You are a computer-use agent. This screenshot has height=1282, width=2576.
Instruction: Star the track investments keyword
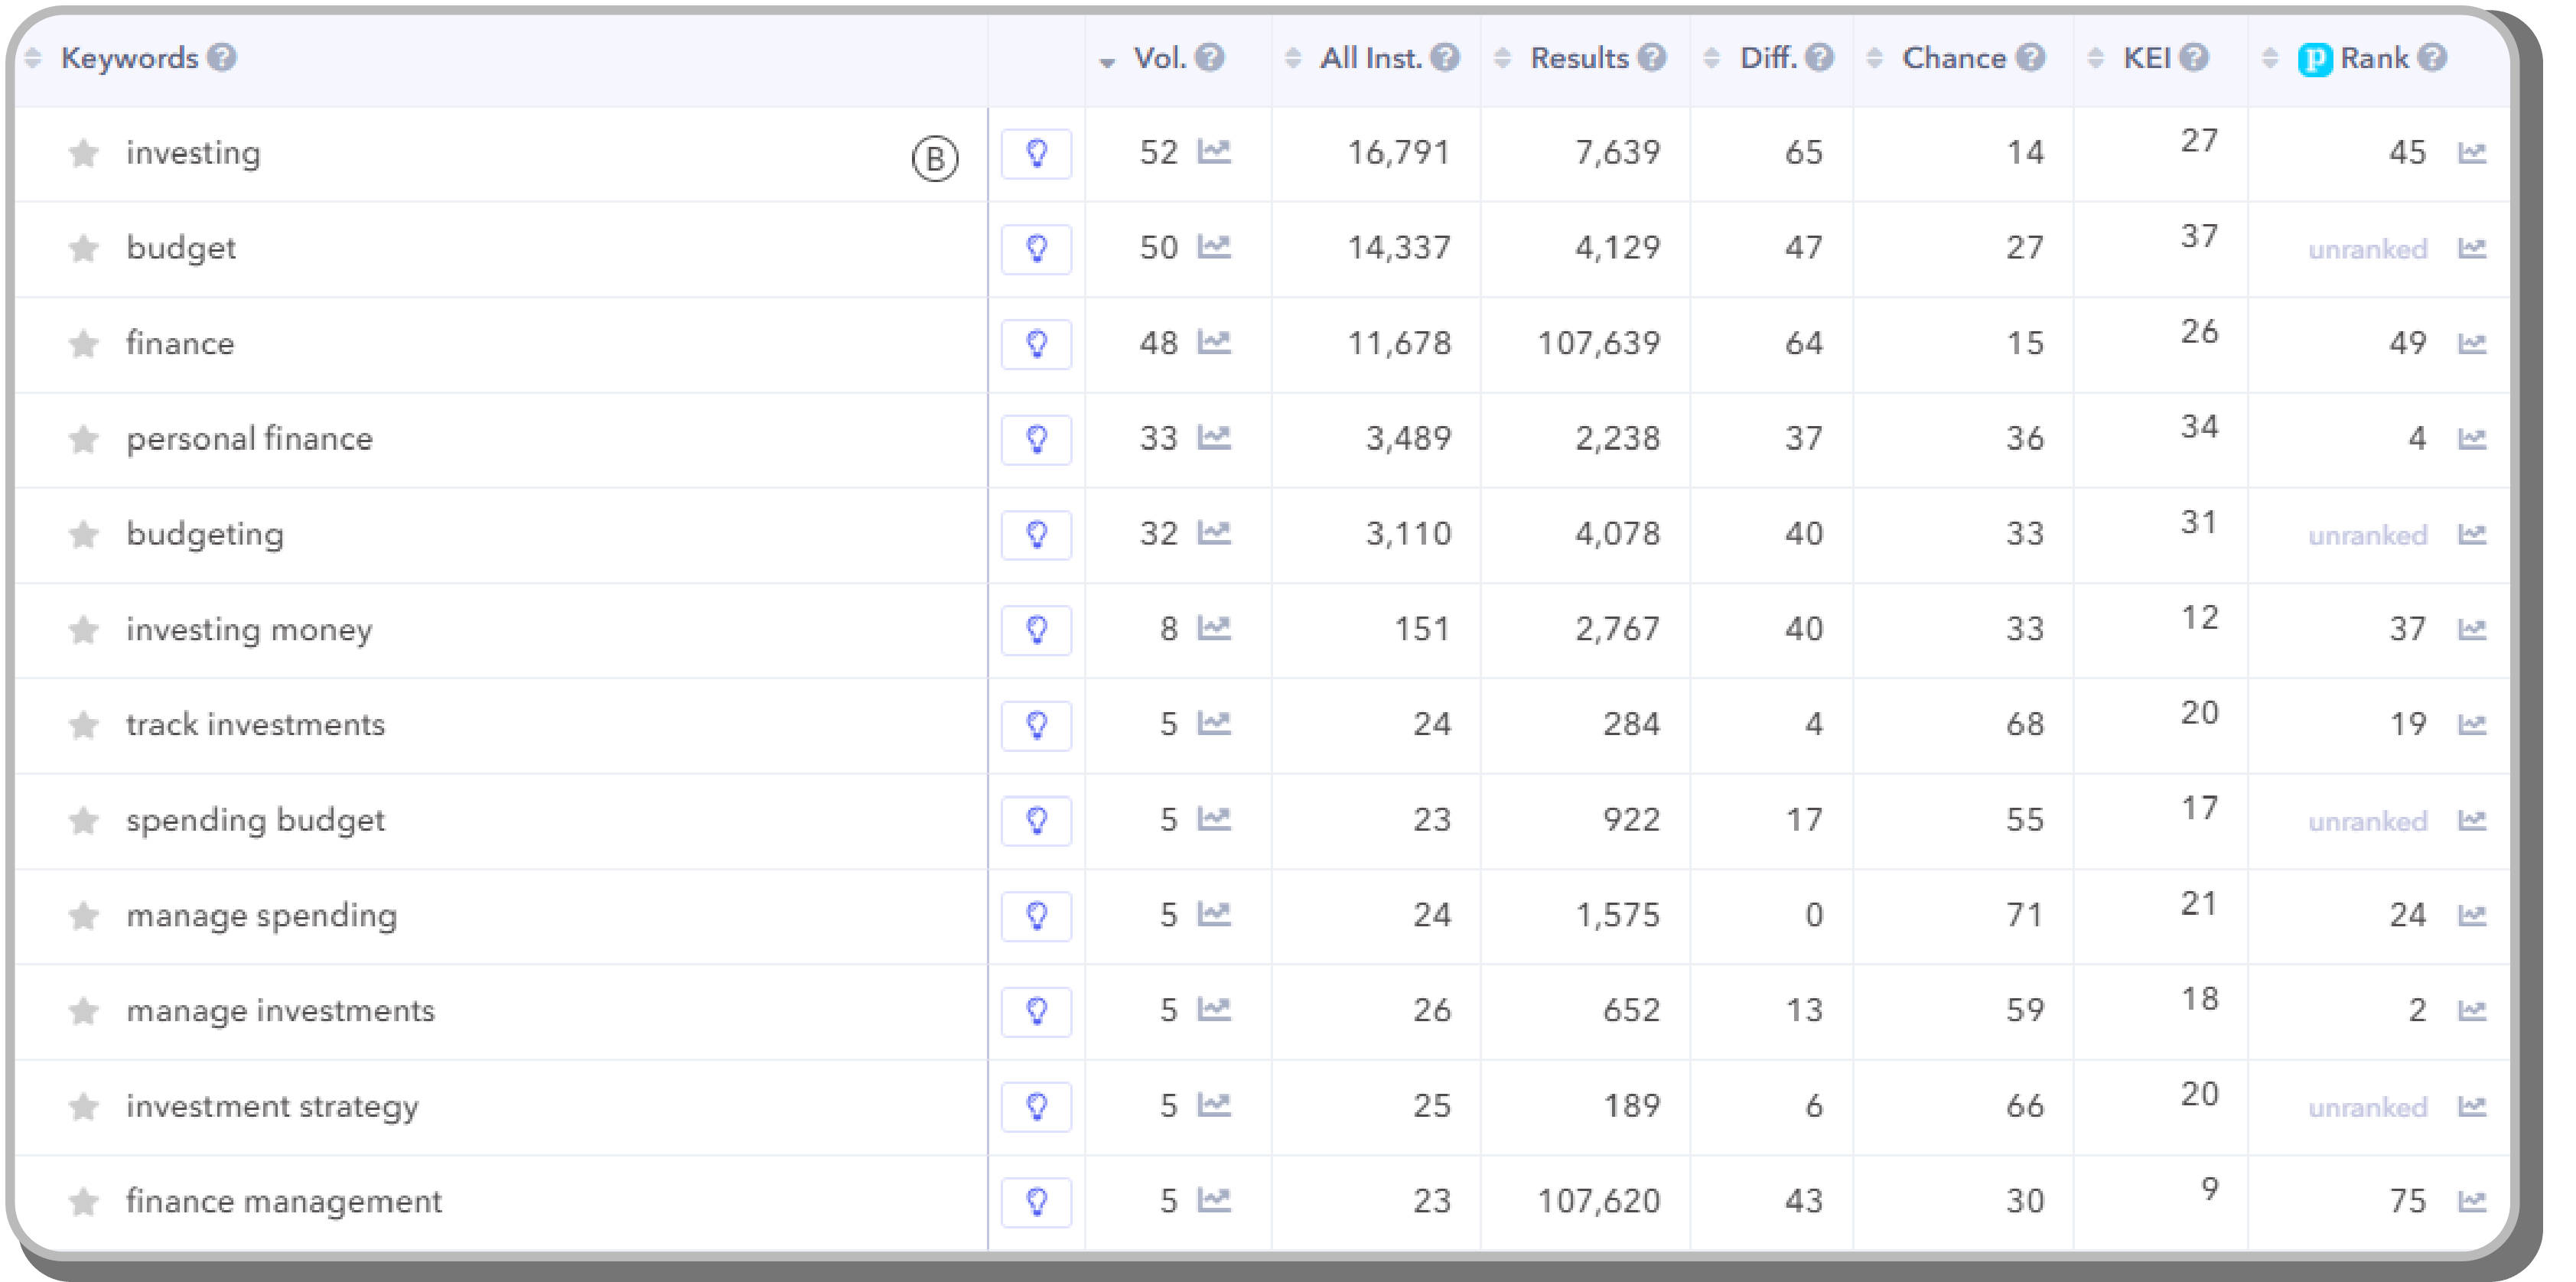(x=84, y=725)
